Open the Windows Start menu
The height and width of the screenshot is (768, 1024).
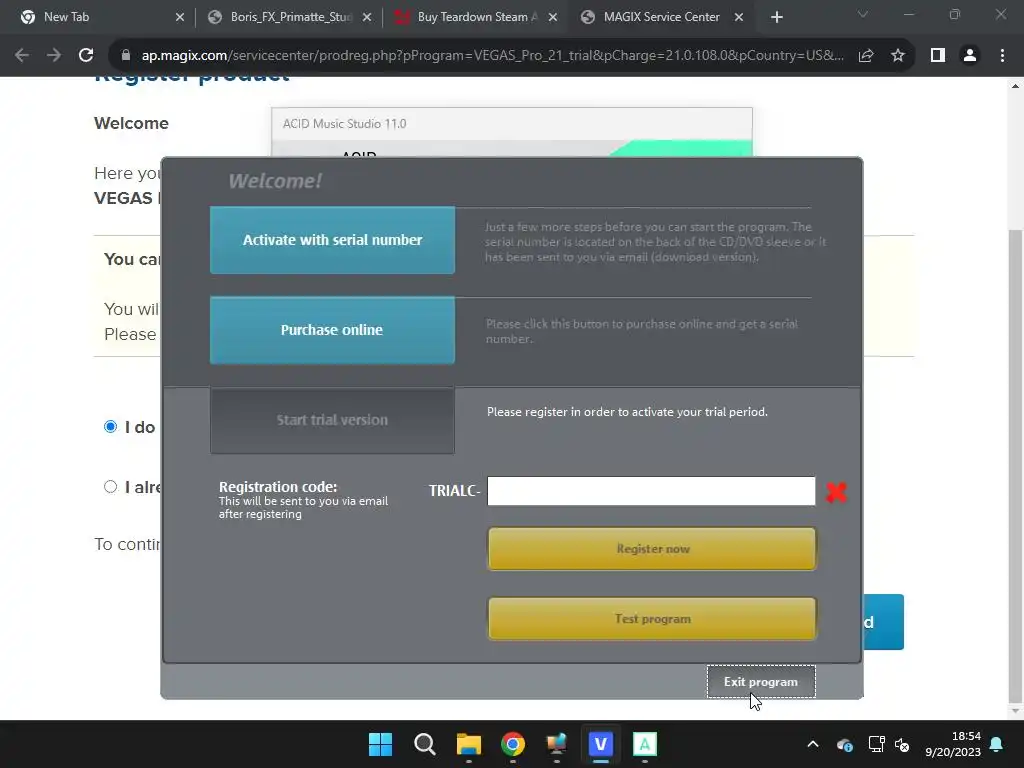(x=380, y=744)
